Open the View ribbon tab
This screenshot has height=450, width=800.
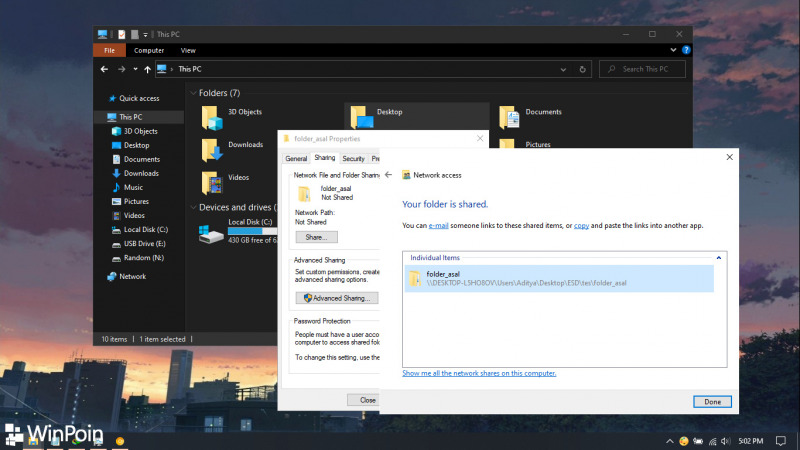[188, 50]
